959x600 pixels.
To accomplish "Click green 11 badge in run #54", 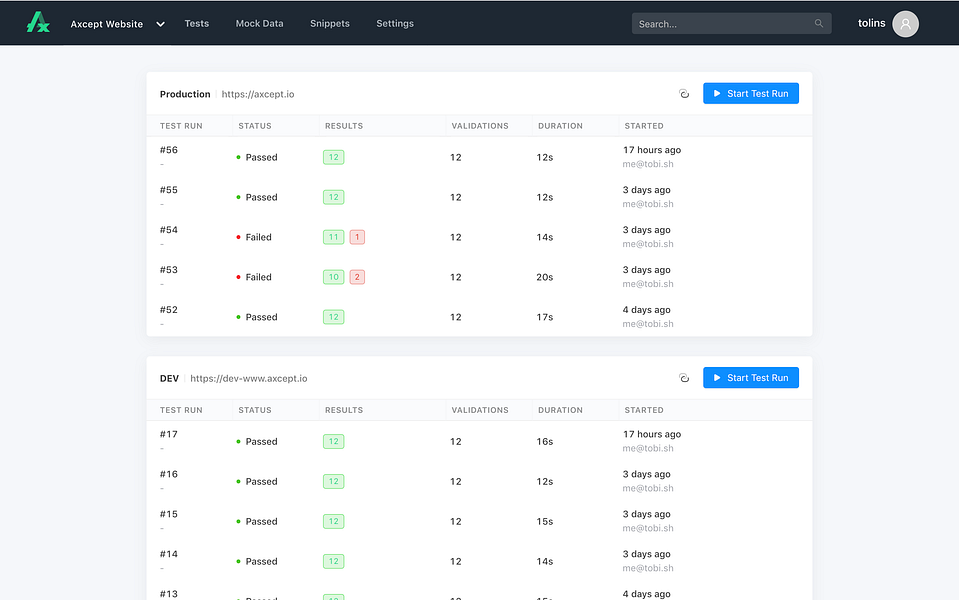I will (333, 237).
